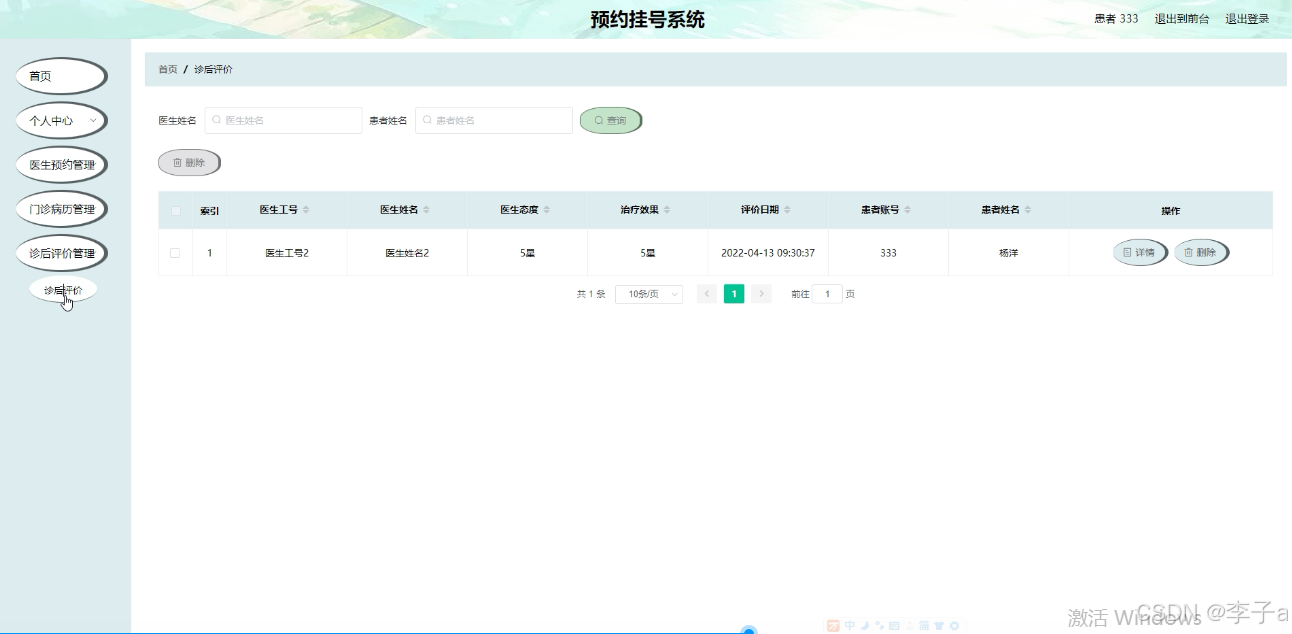Select 医生预约管理 in the sidebar menu
1292x634 pixels.
click(x=62, y=163)
